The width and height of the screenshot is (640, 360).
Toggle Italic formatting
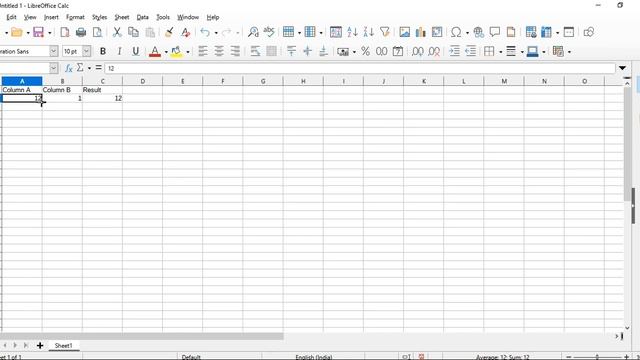point(119,51)
